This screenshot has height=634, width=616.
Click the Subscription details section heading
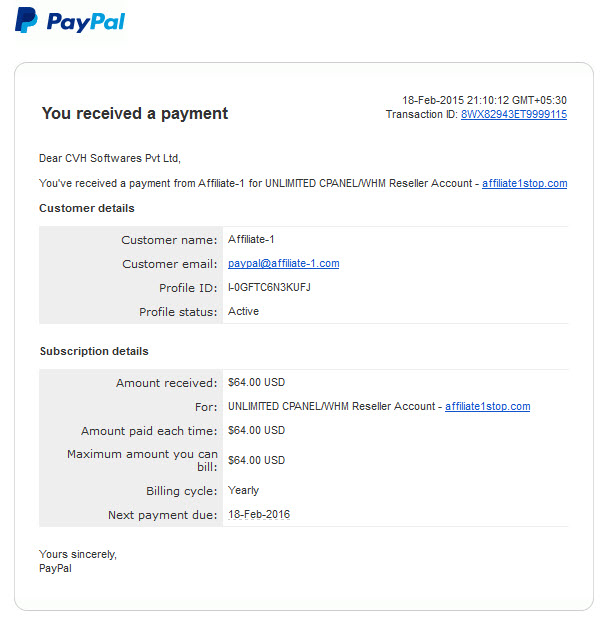tap(94, 351)
